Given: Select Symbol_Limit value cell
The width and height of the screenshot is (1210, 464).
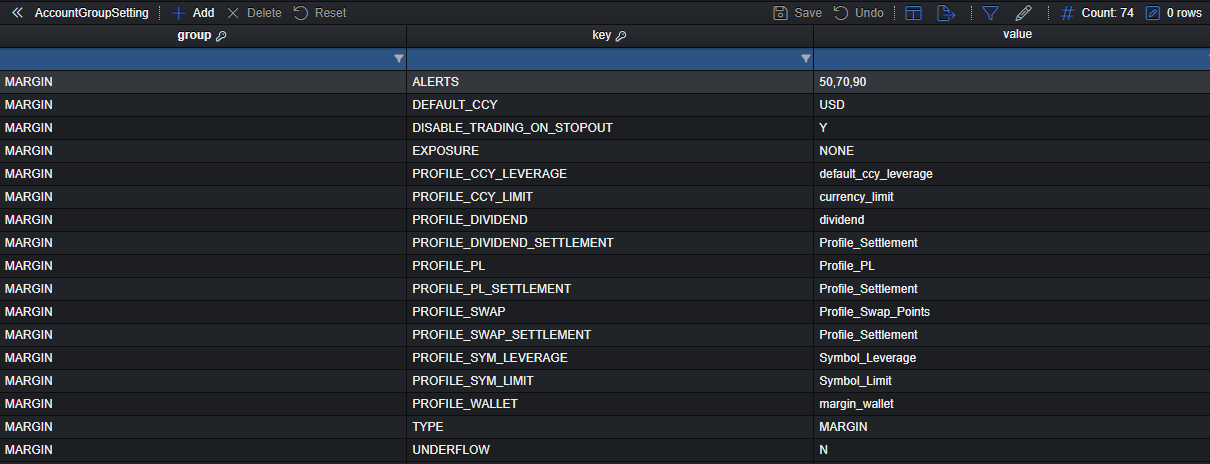Looking at the screenshot, I should tap(1012, 381).
